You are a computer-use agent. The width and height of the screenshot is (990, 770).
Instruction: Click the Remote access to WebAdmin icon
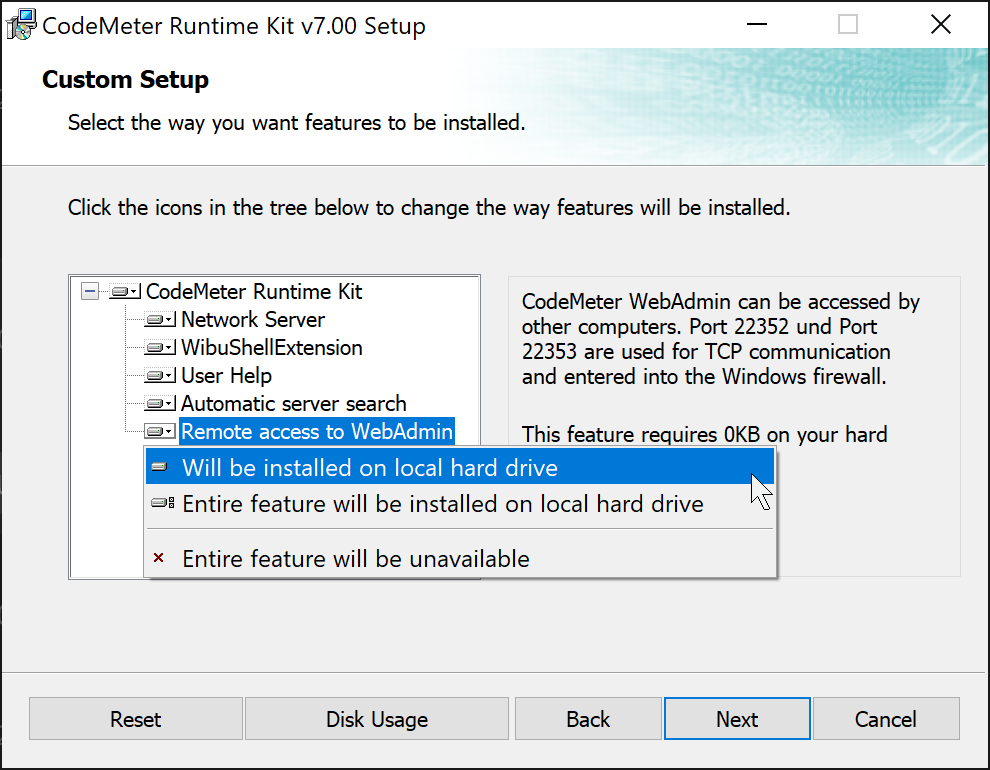(160, 432)
